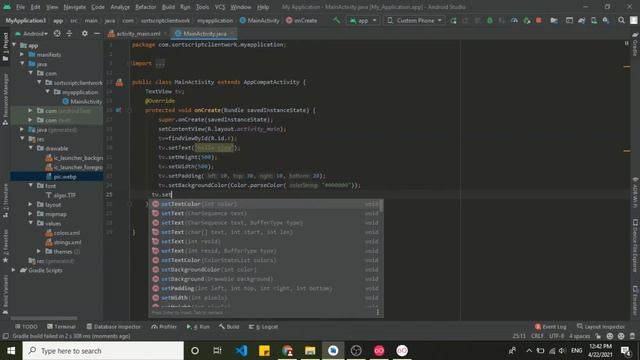Select MainActivity in project tree
Image resolution: width=640 pixels, height=360 pixels.
(x=82, y=101)
